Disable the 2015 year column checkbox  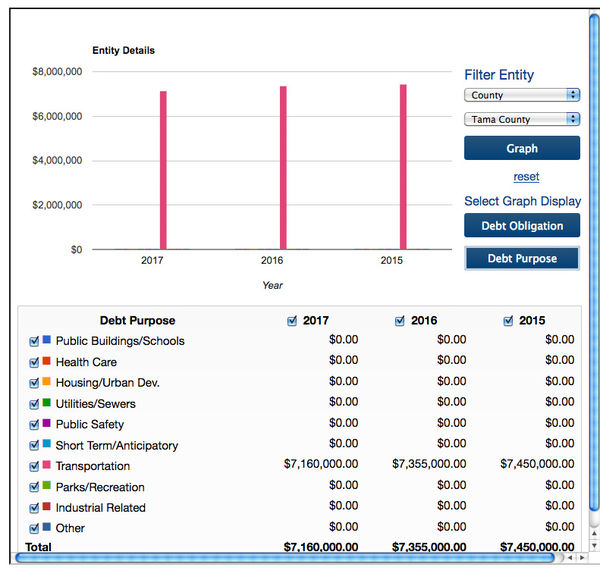(508, 321)
